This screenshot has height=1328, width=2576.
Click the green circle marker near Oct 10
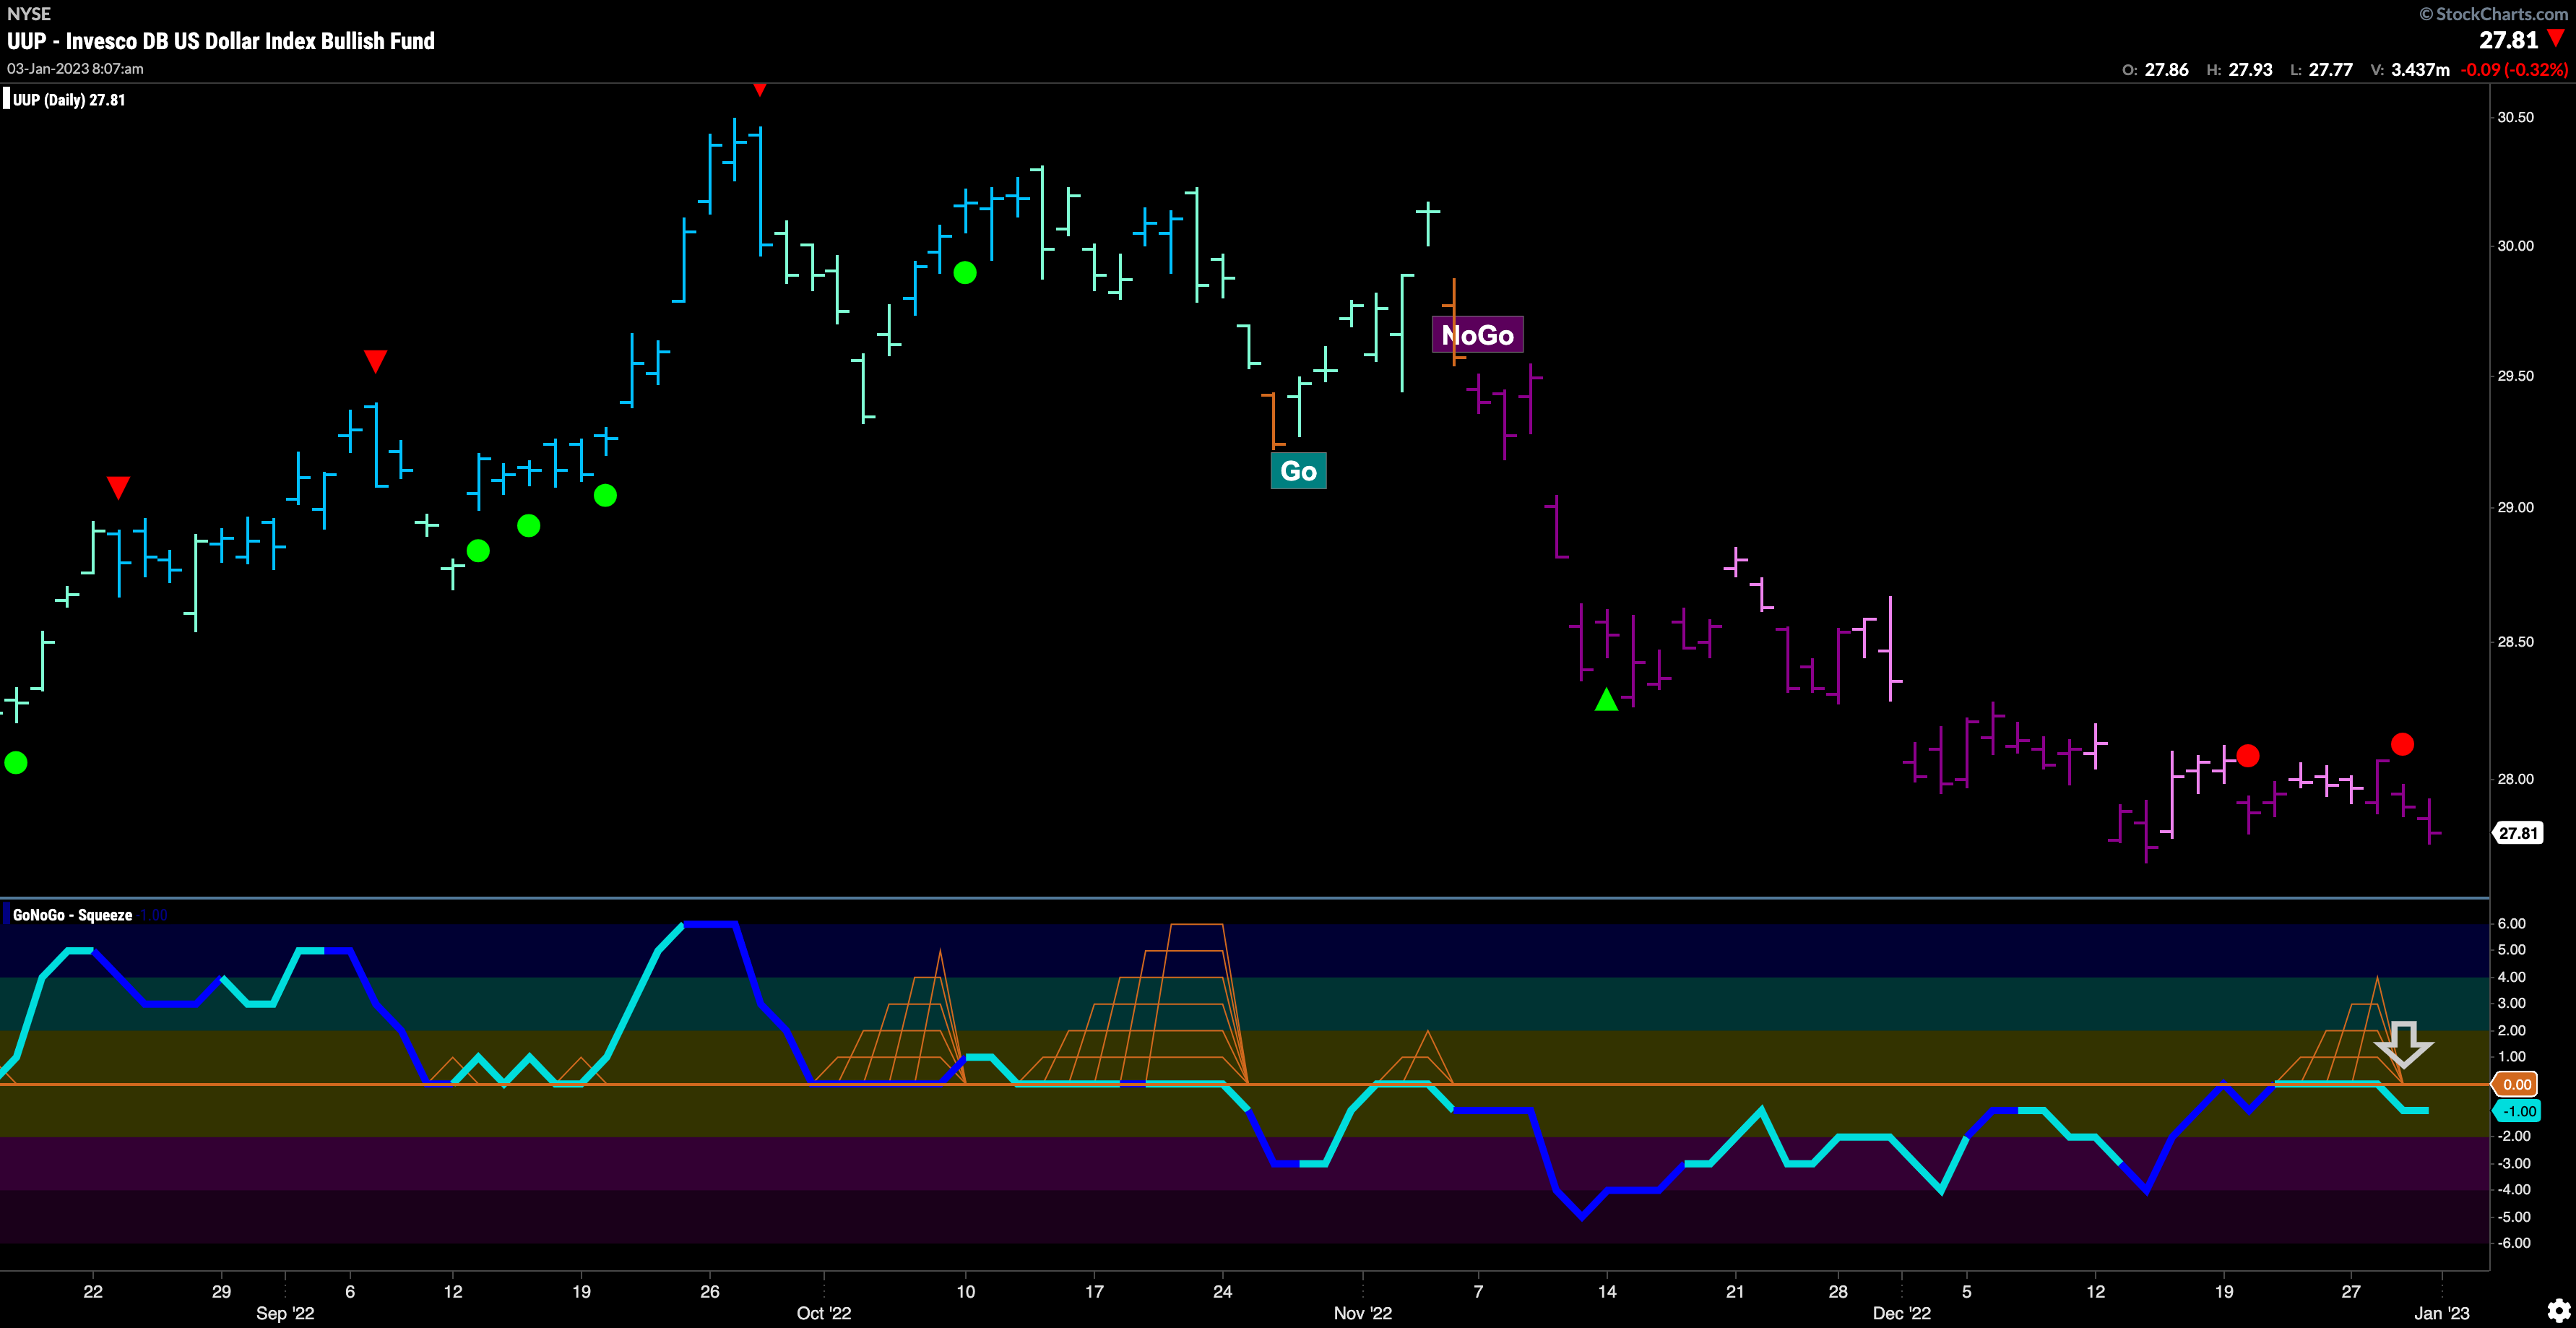point(964,272)
